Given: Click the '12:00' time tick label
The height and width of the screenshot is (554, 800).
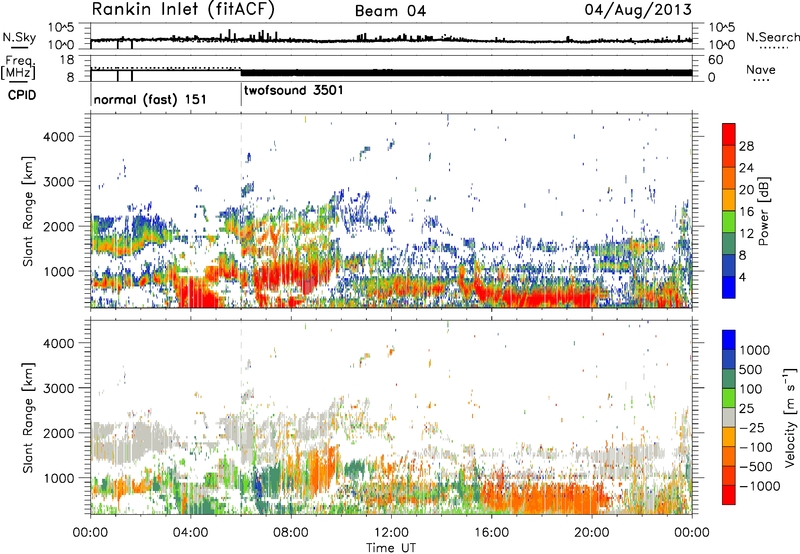Looking at the screenshot, I should click(391, 533).
